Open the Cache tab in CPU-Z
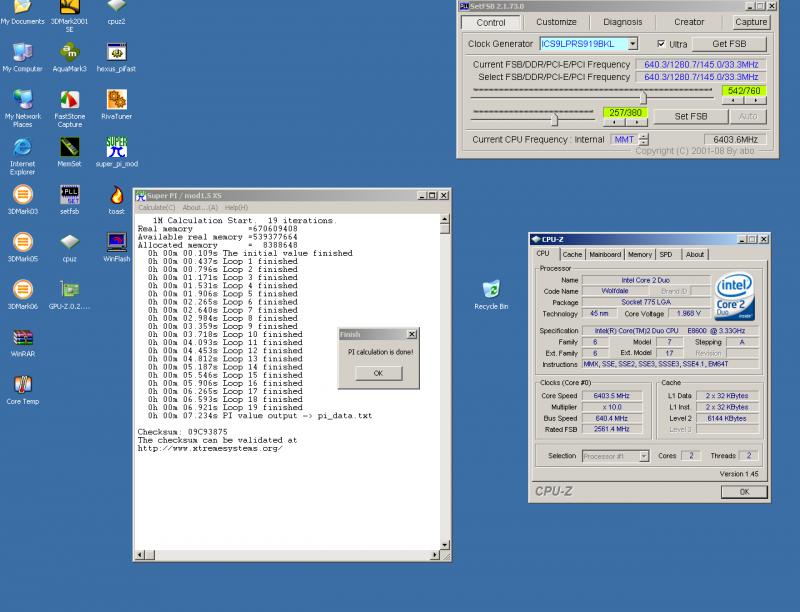This screenshot has width=800, height=612. 572,254
